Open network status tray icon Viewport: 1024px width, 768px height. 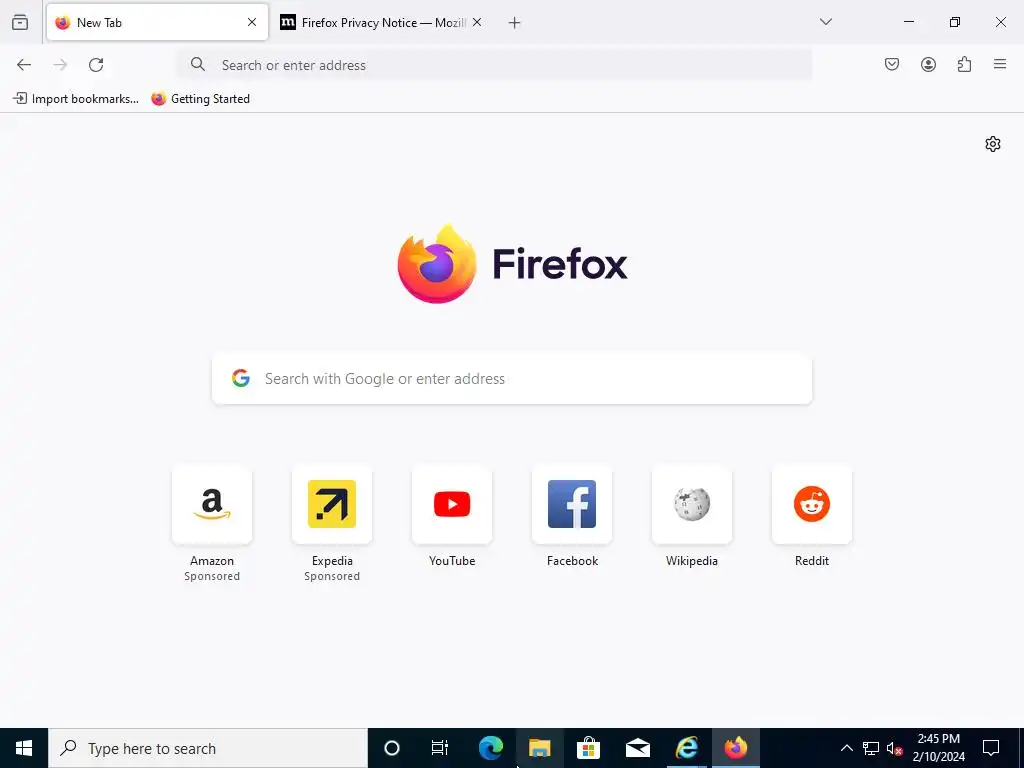(x=871, y=748)
